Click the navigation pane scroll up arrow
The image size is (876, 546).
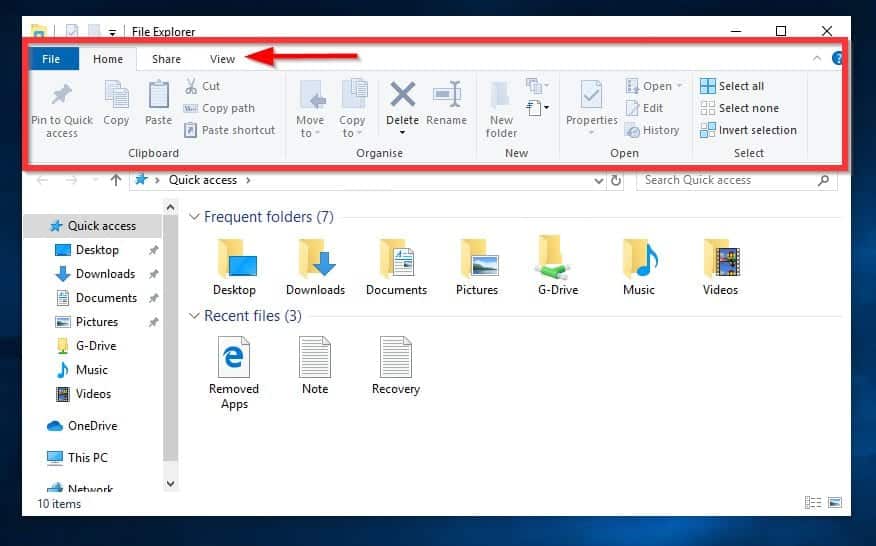pyautogui.click(x=170, y=208)
